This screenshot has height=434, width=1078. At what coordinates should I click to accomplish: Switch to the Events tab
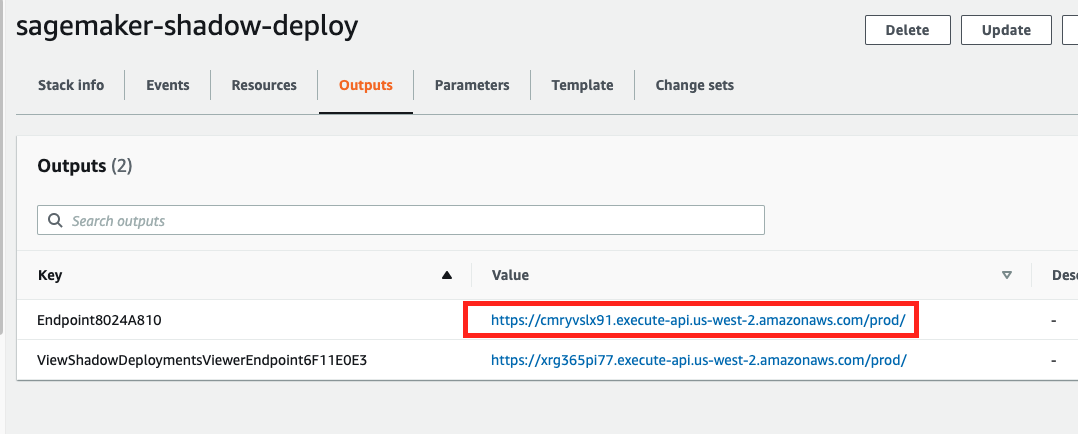(168, 85)
